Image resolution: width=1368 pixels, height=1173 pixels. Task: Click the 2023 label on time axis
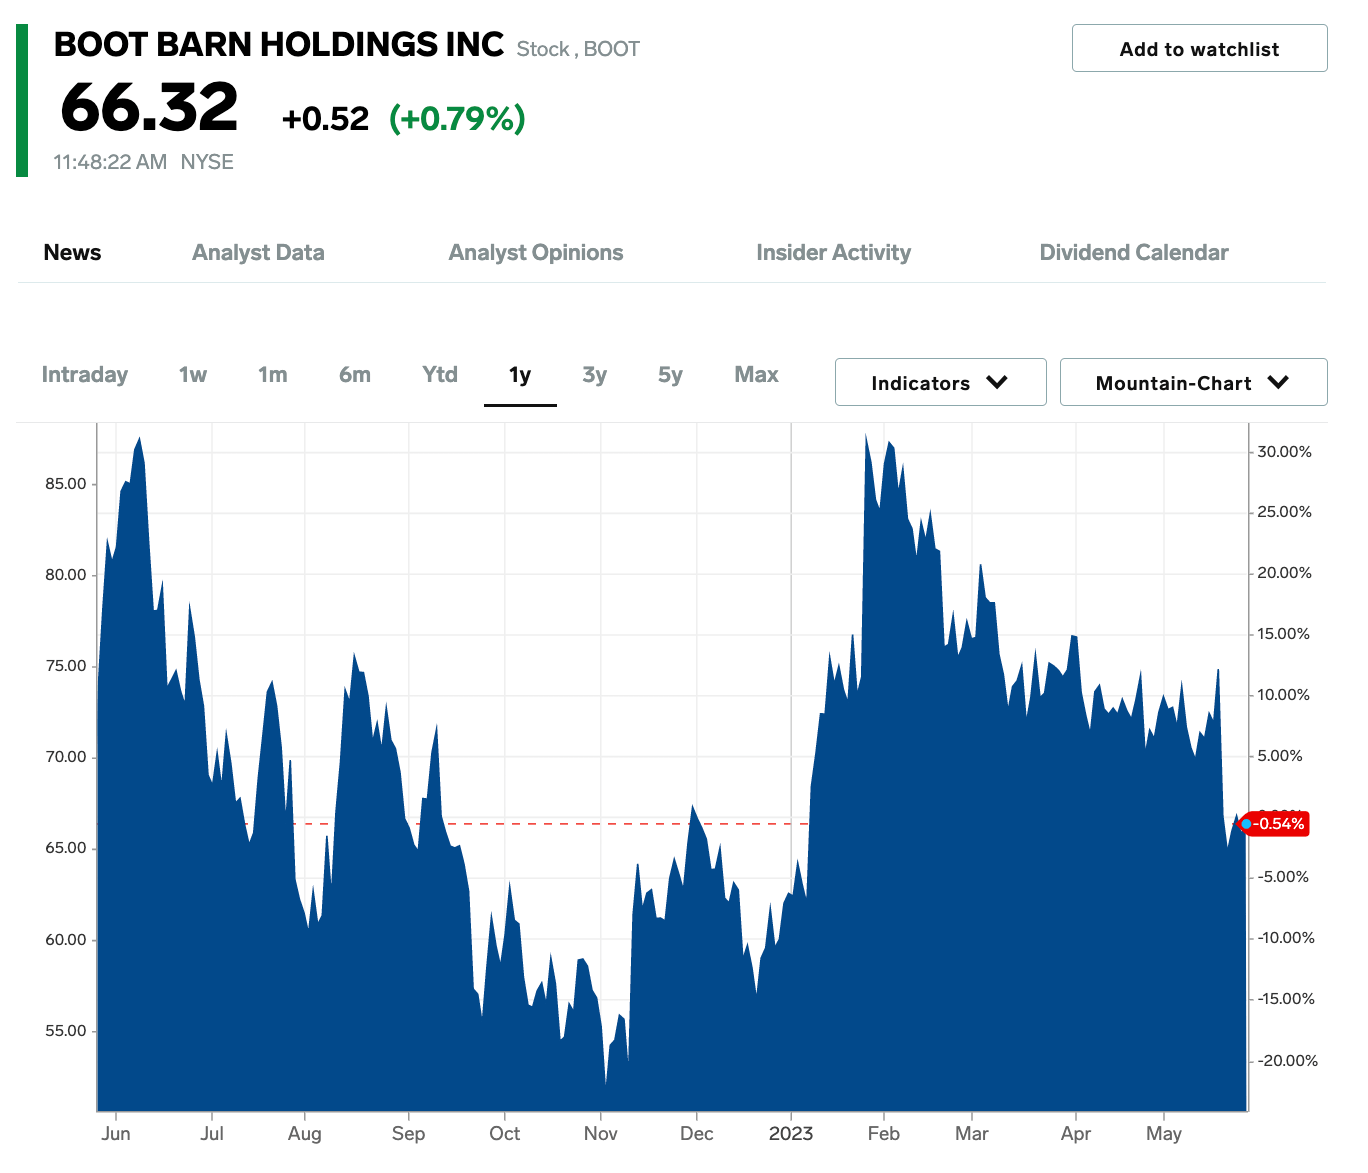[x=791, y=1134]
